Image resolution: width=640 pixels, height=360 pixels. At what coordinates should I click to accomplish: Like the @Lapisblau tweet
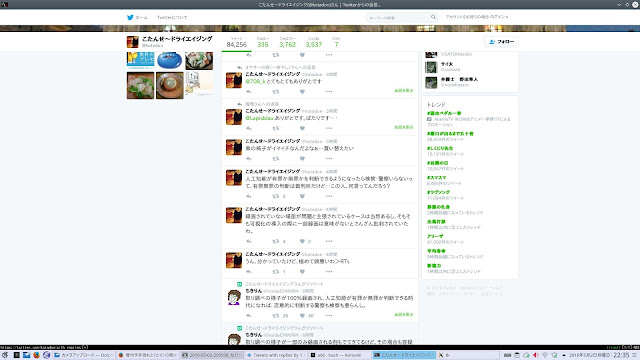point(302,128)
